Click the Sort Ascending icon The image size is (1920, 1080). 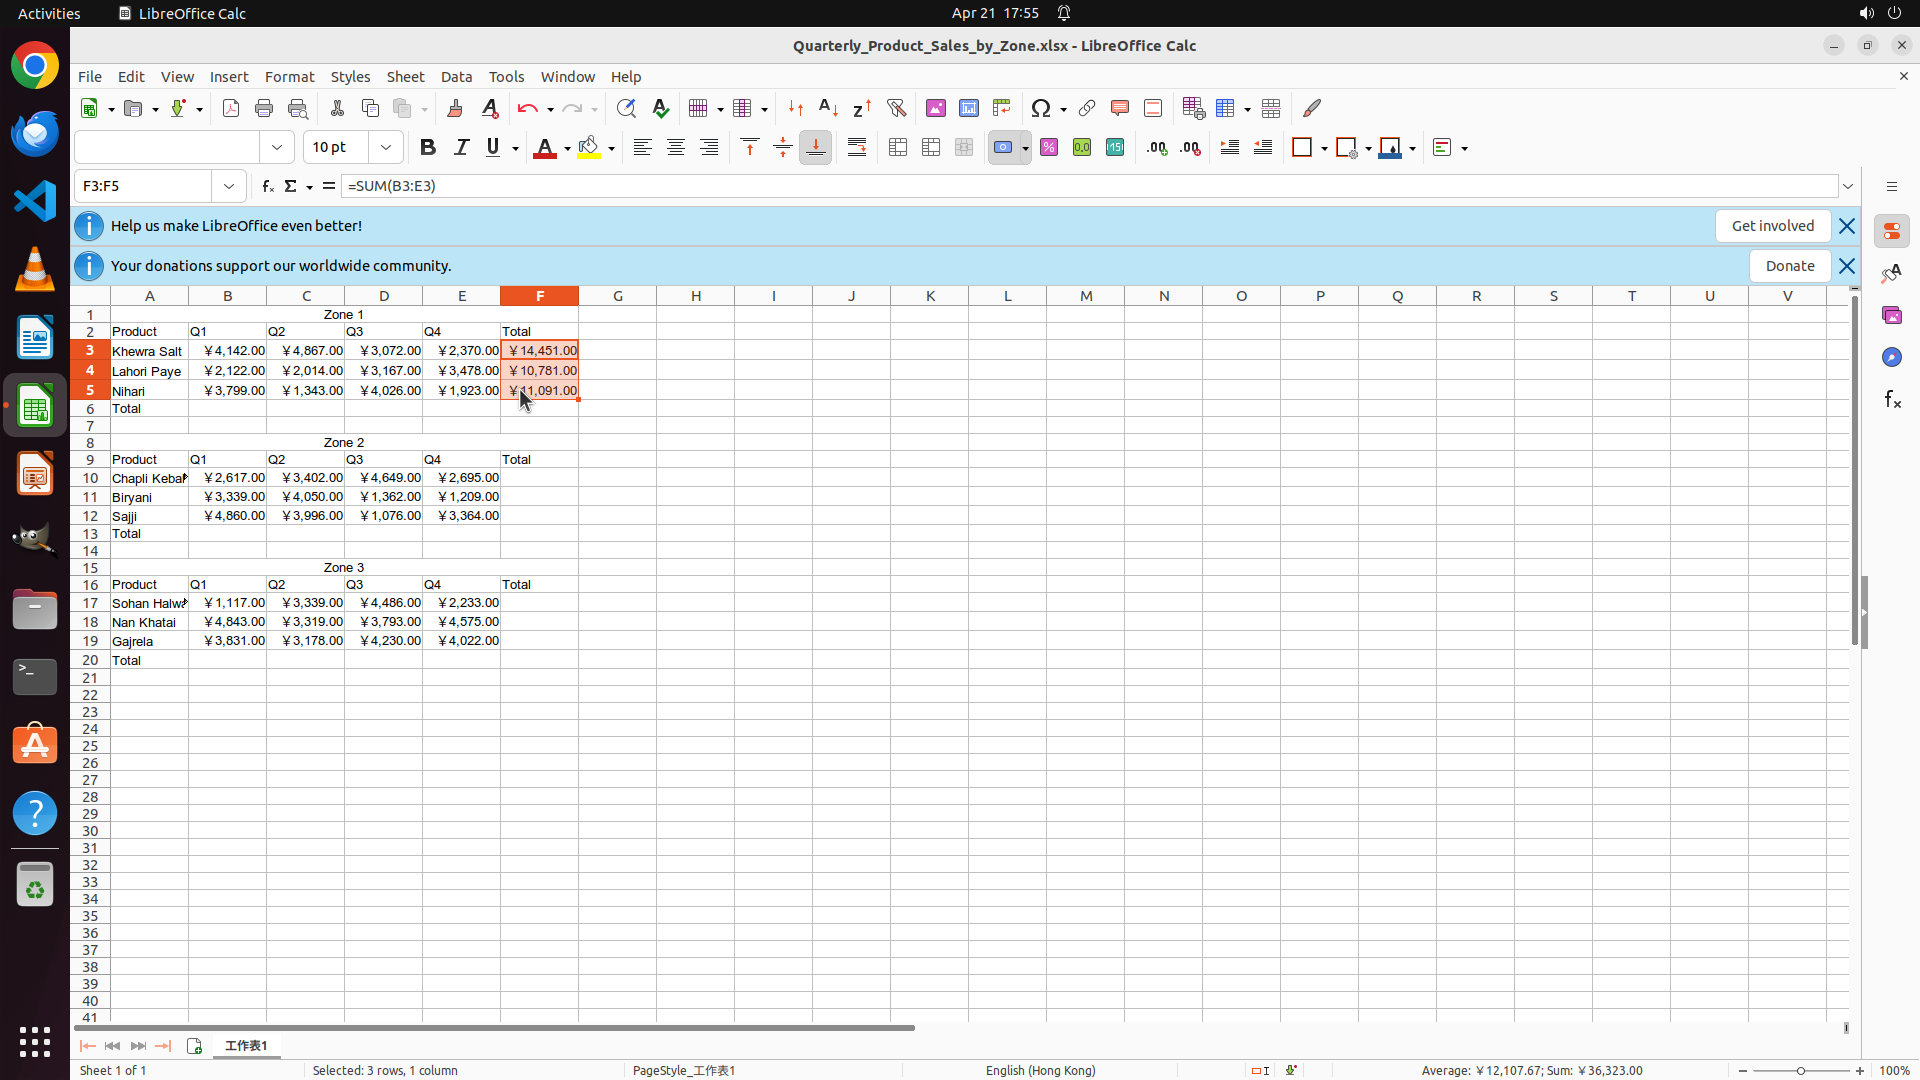828,108
